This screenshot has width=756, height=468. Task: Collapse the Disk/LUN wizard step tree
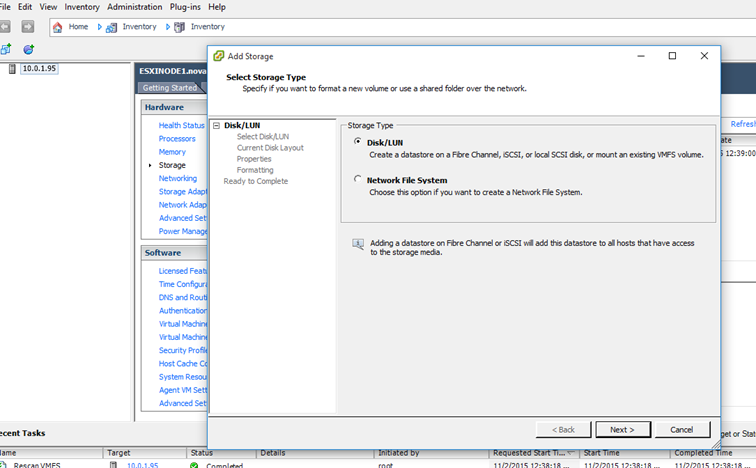[217, 126]
